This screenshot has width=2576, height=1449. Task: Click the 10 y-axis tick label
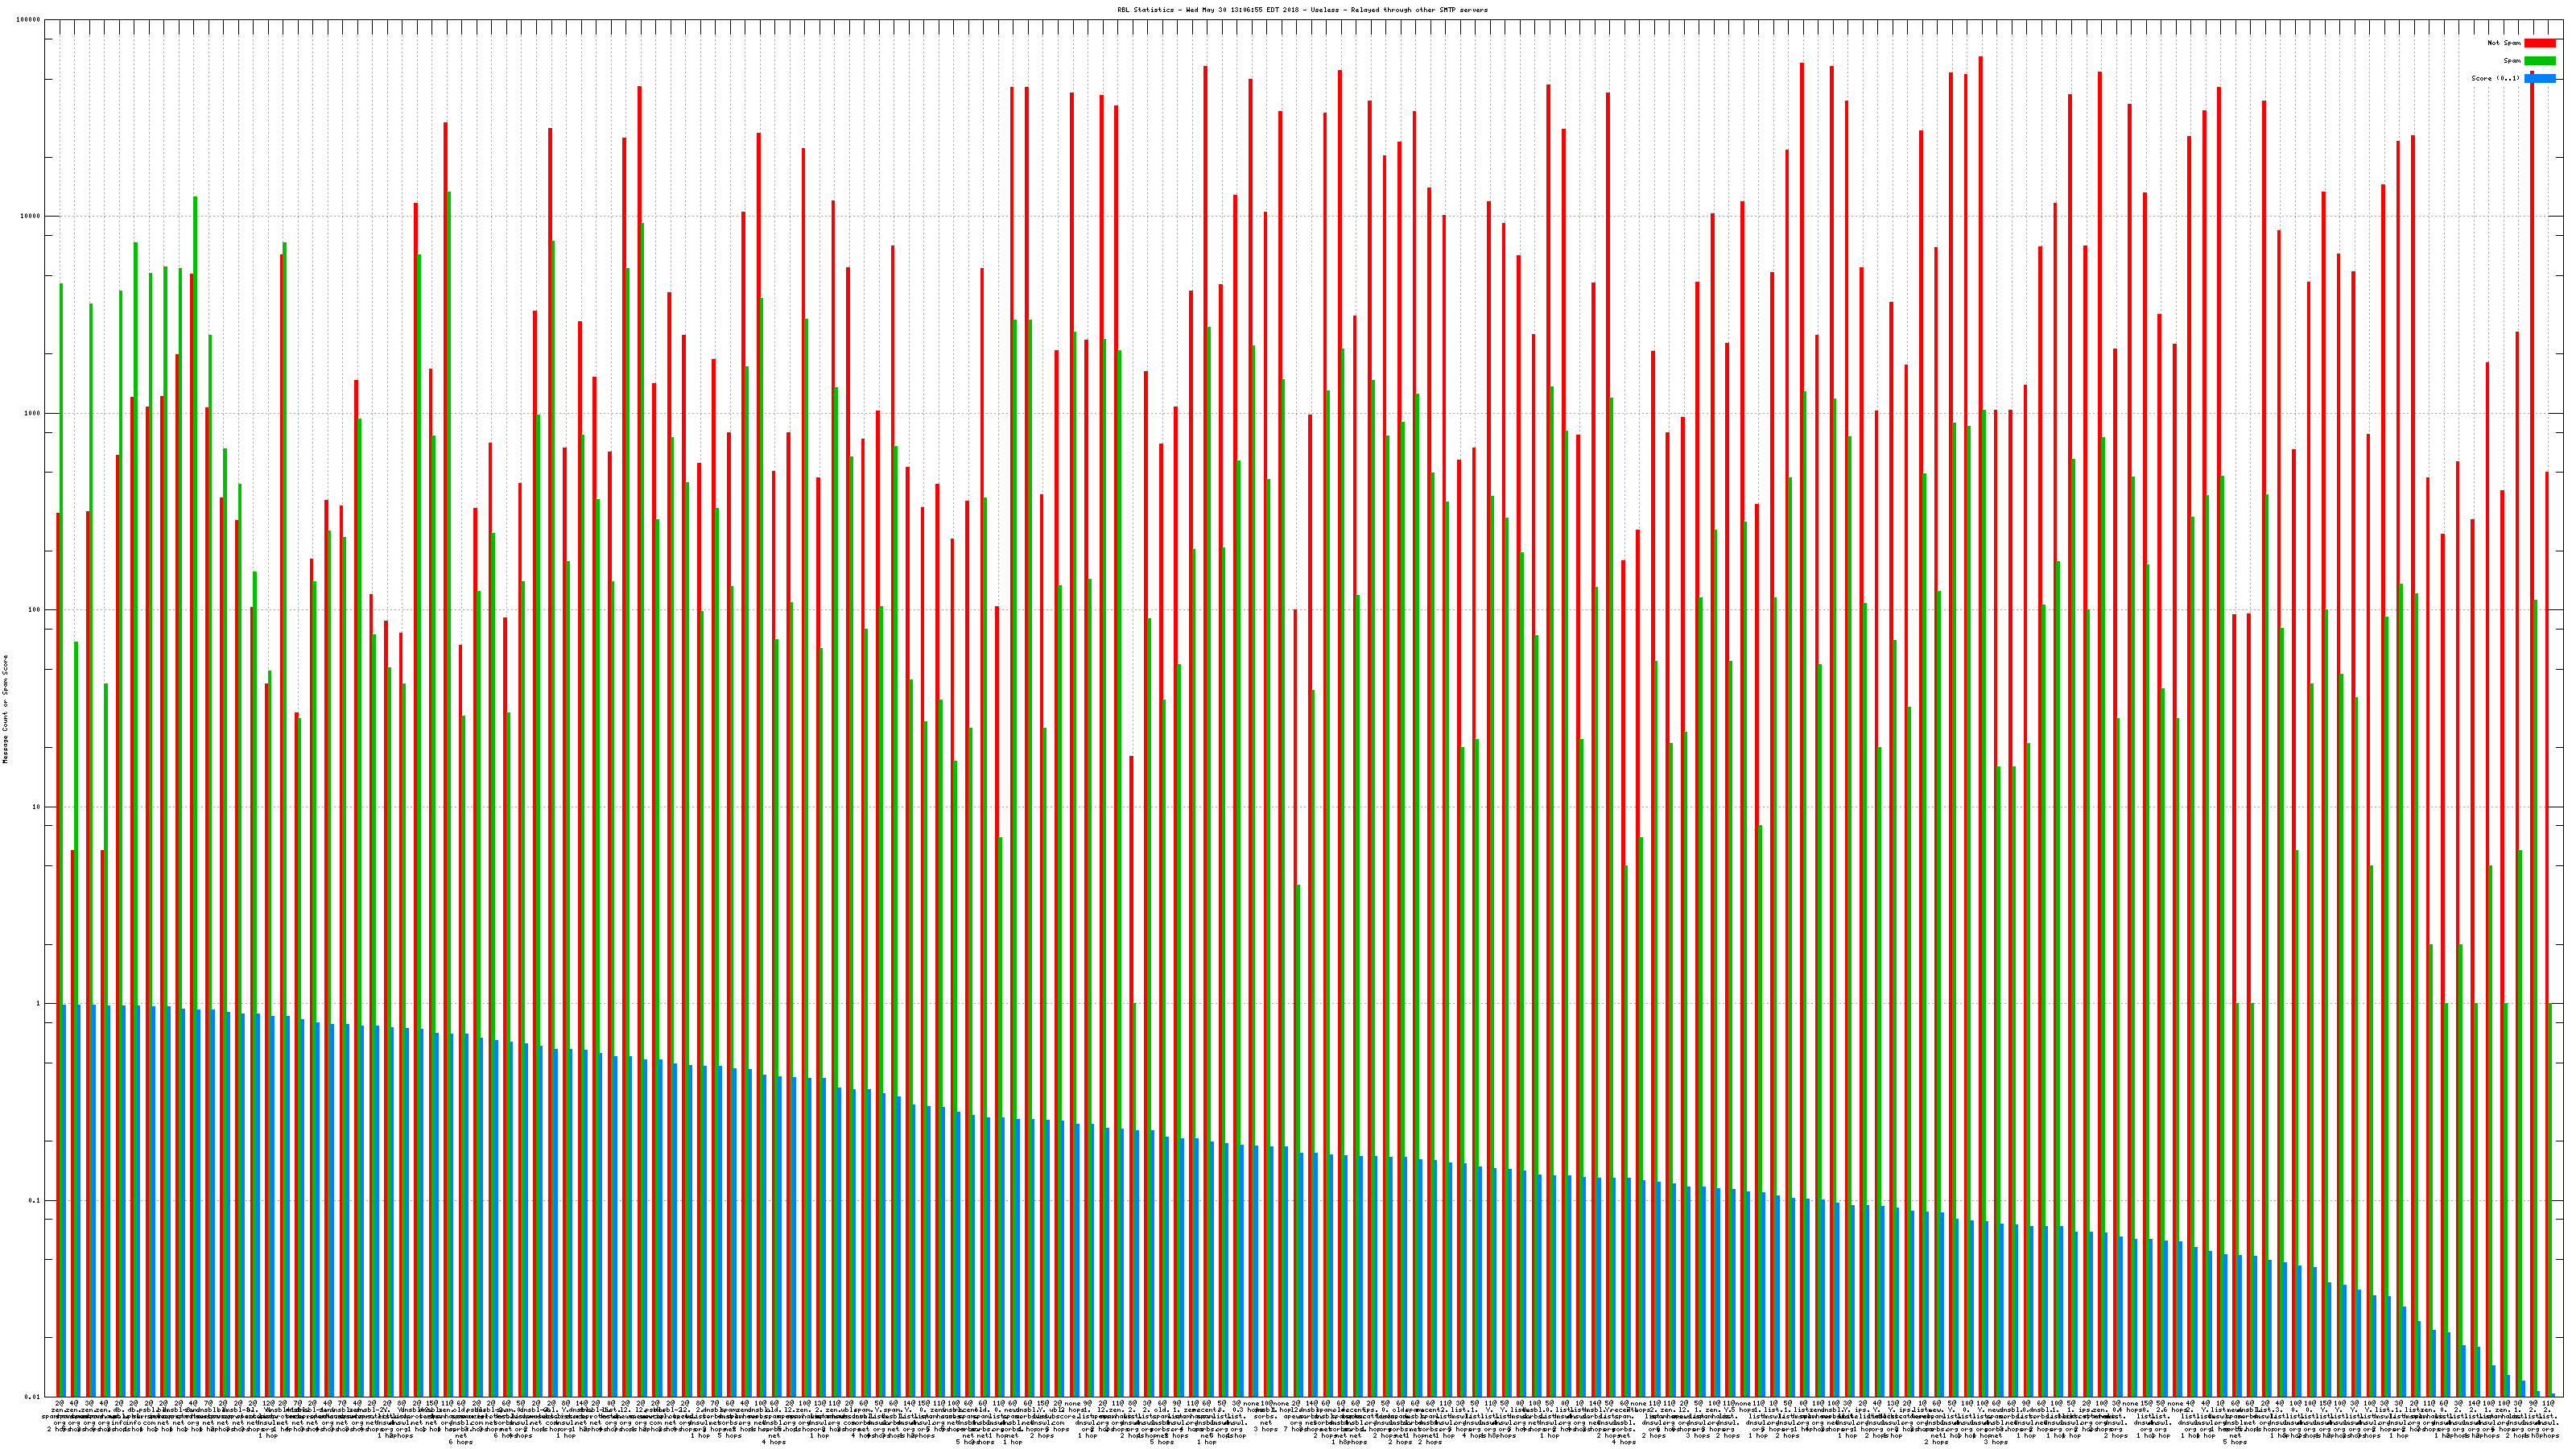coord(37,807)
